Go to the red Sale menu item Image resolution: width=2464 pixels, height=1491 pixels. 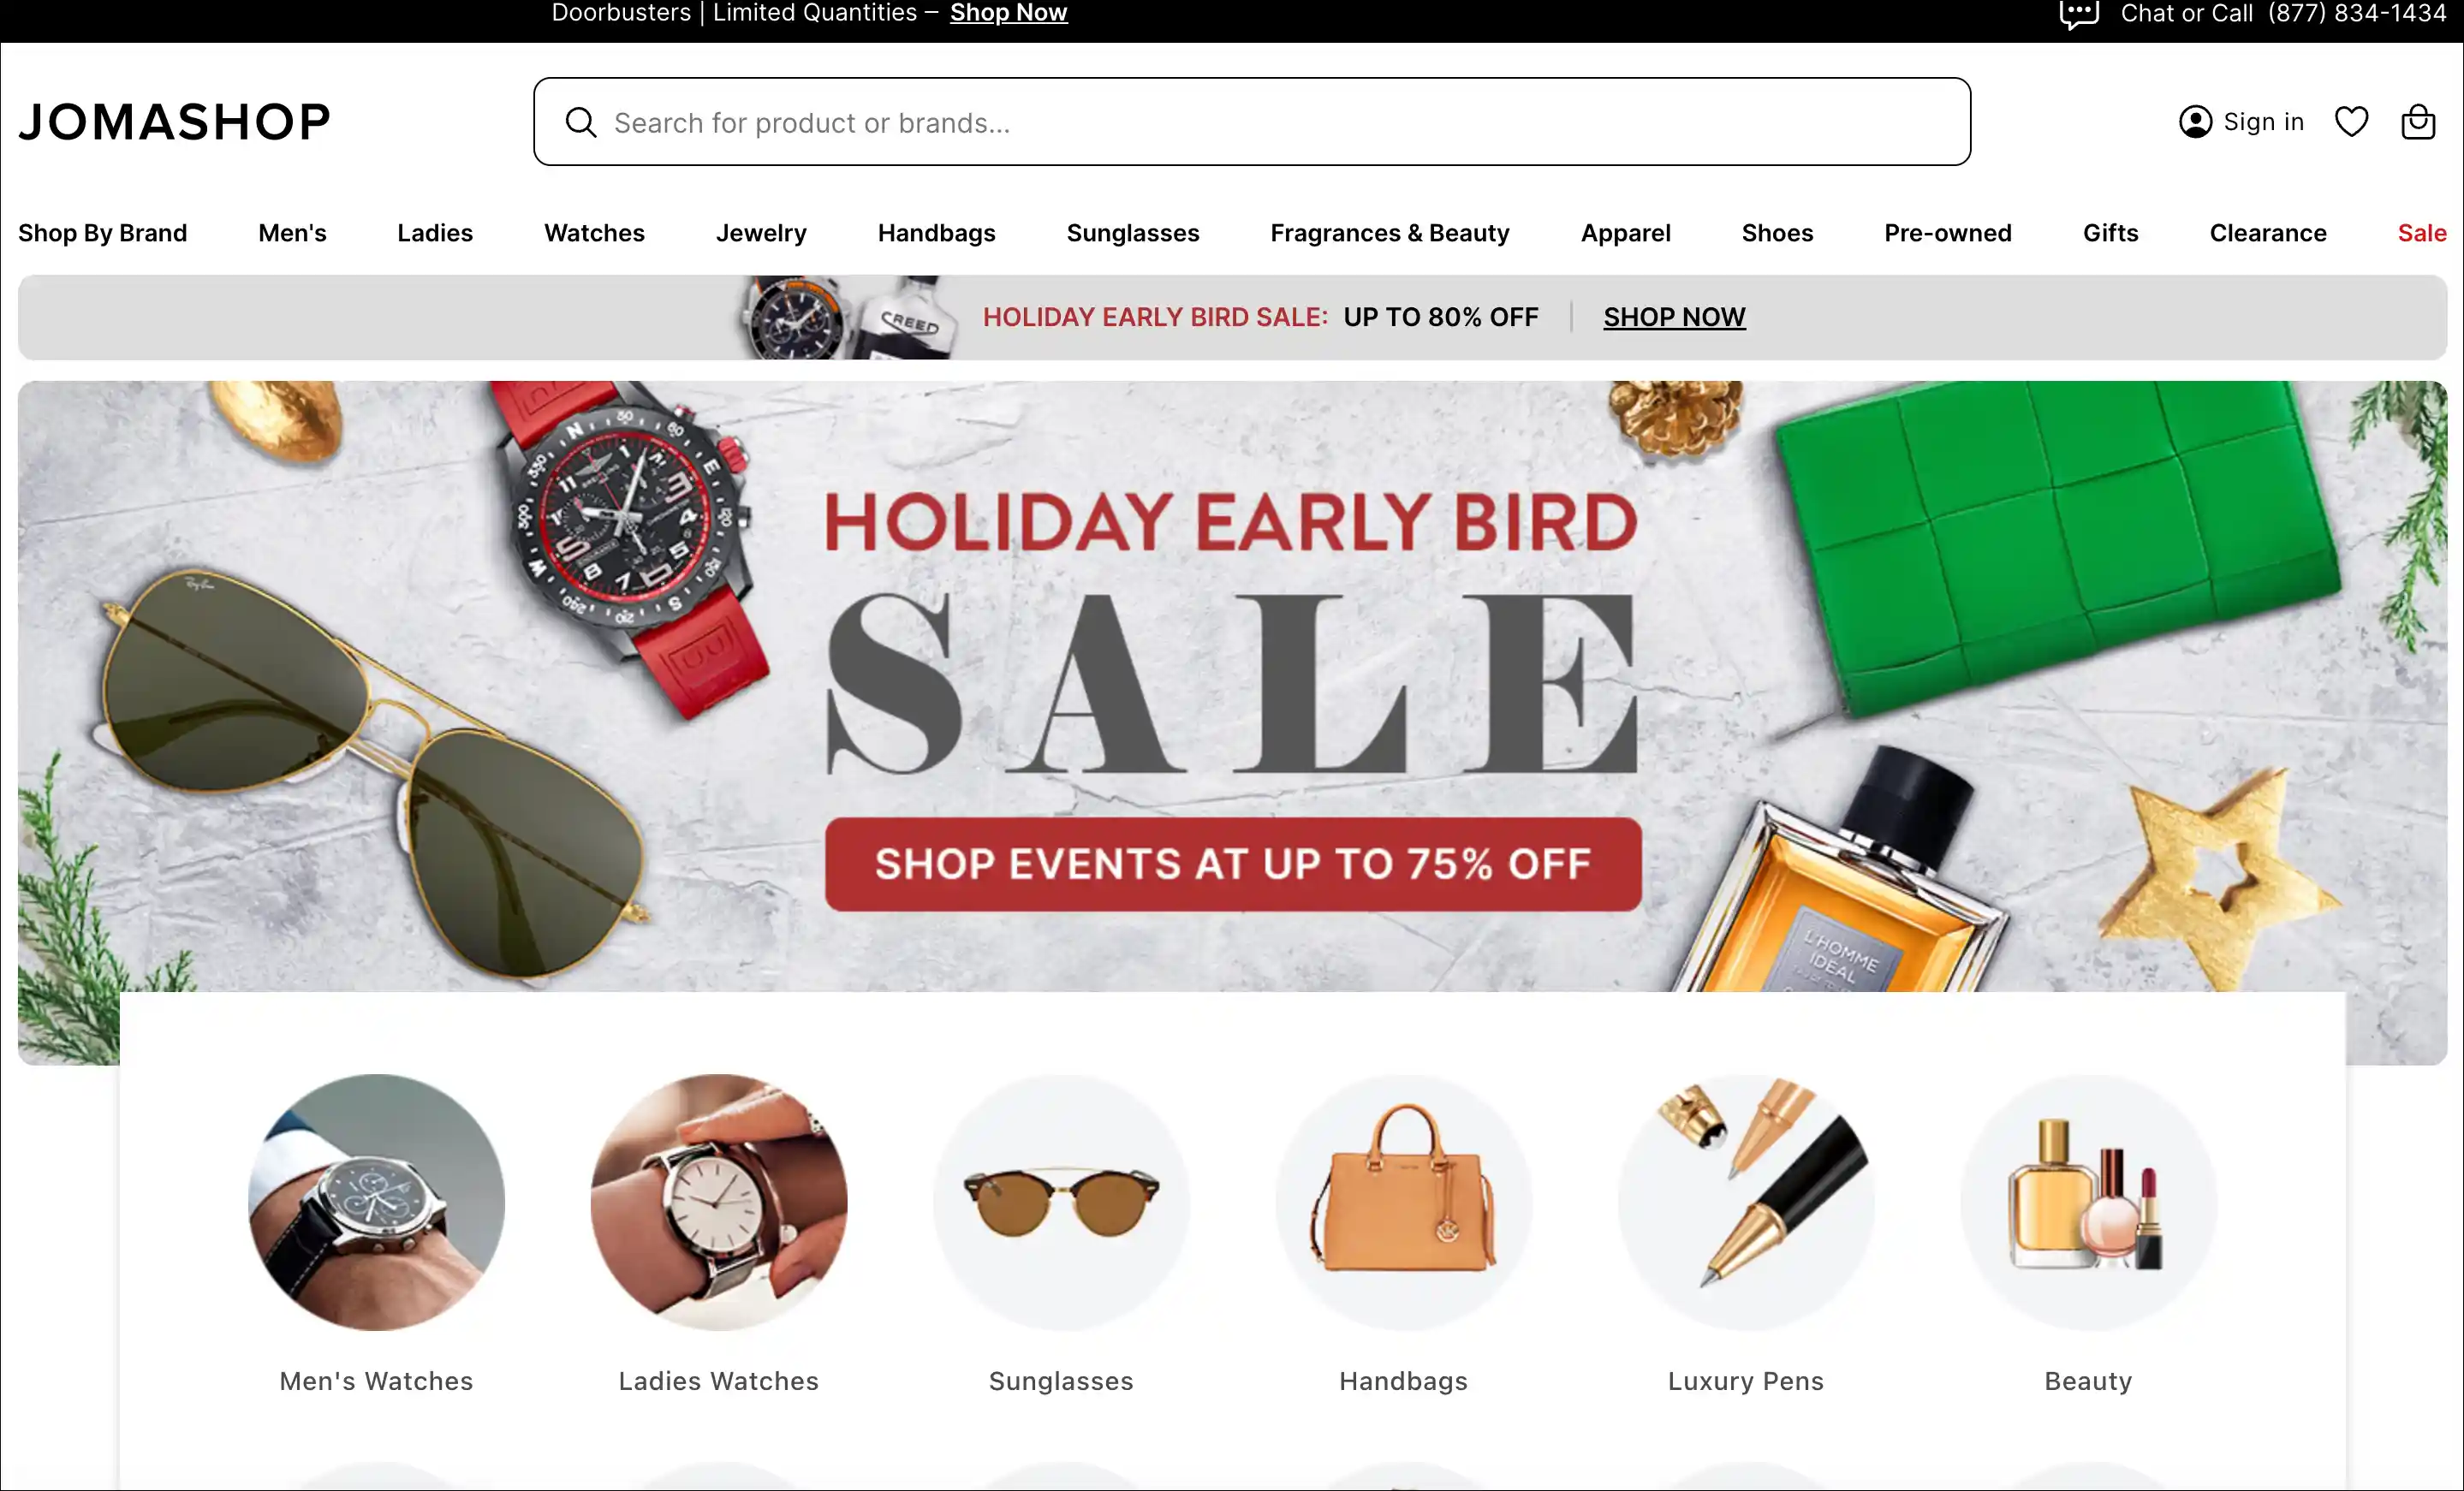point(2421,233)
